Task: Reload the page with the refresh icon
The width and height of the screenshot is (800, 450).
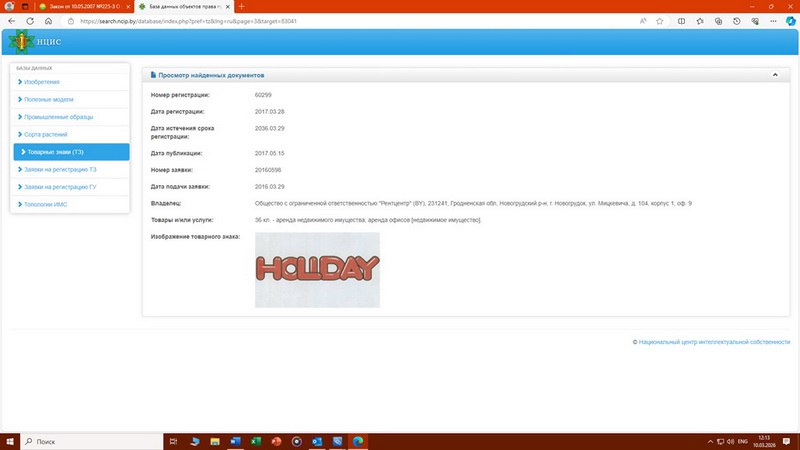Action: coord(31,20)
